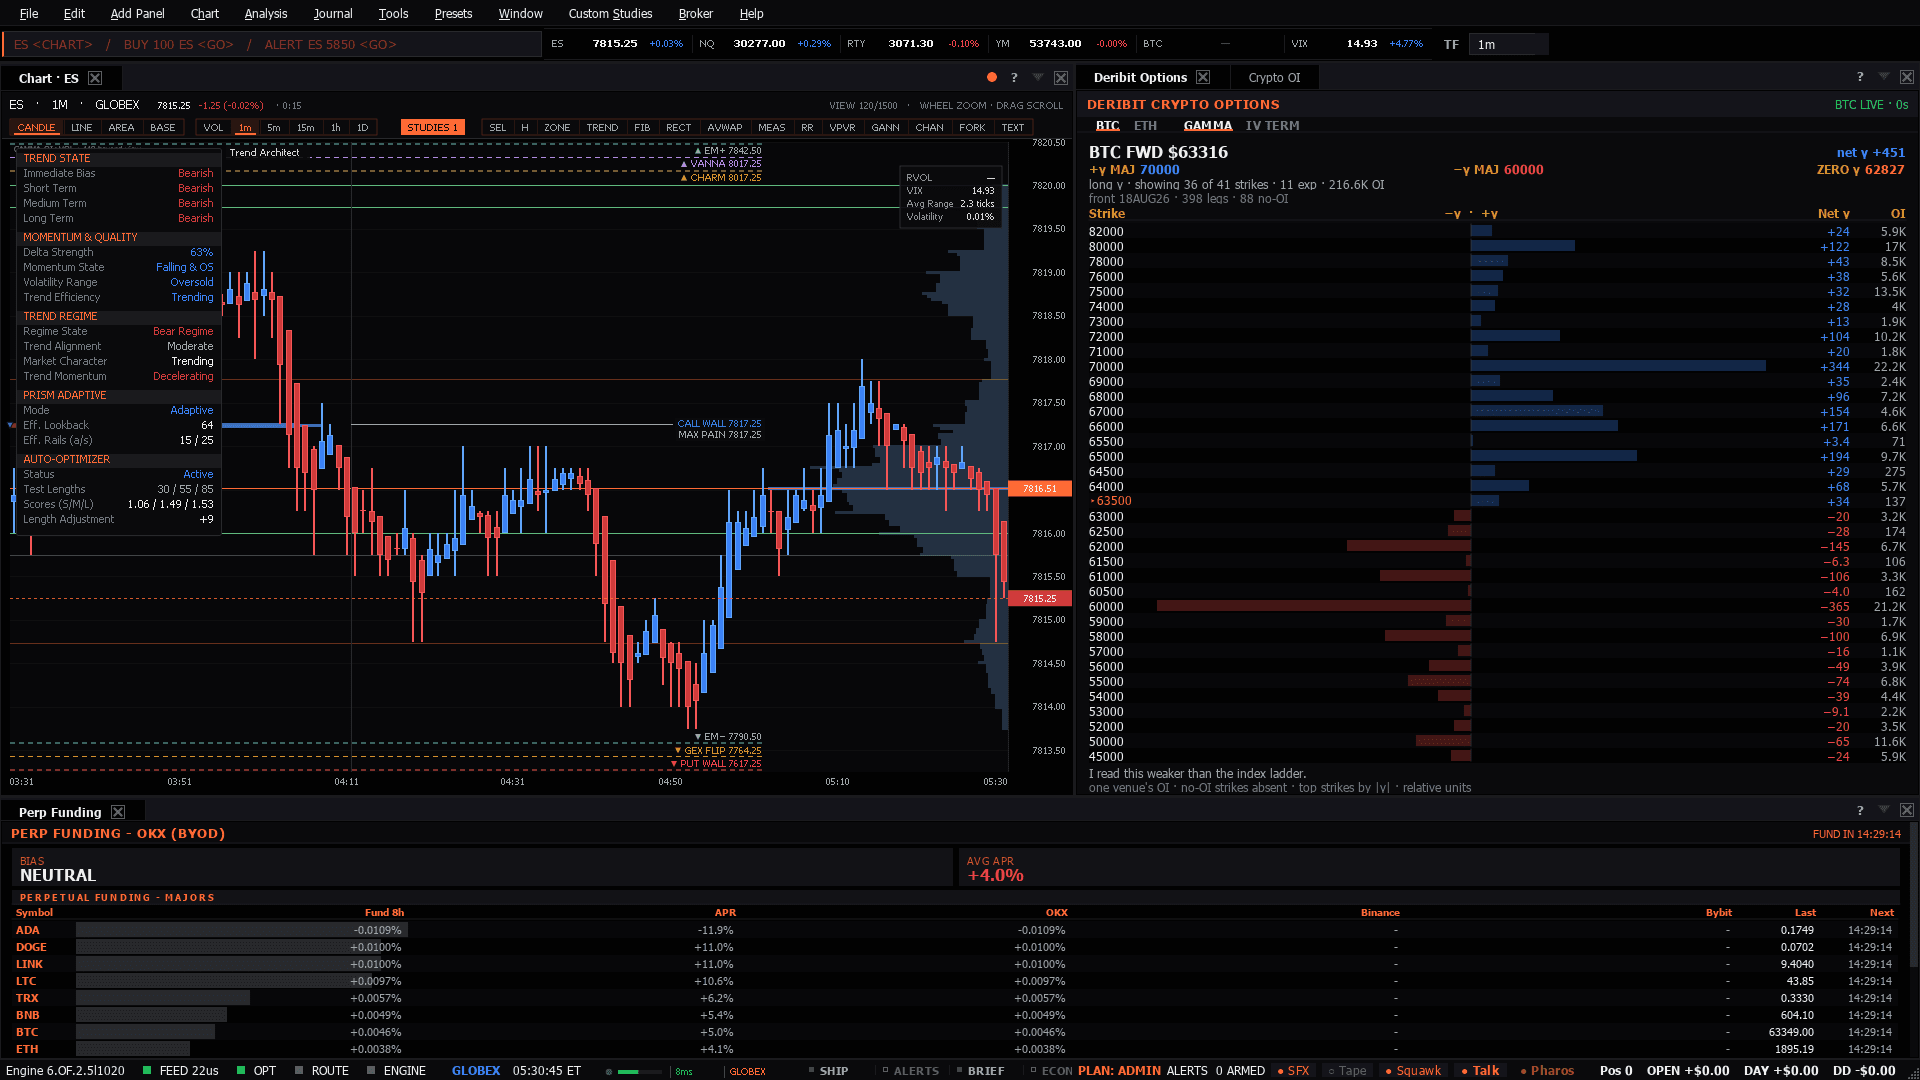Select the TREND line tool
Viewport: 1920px width, 1080px height.
[x=602, y=127]
